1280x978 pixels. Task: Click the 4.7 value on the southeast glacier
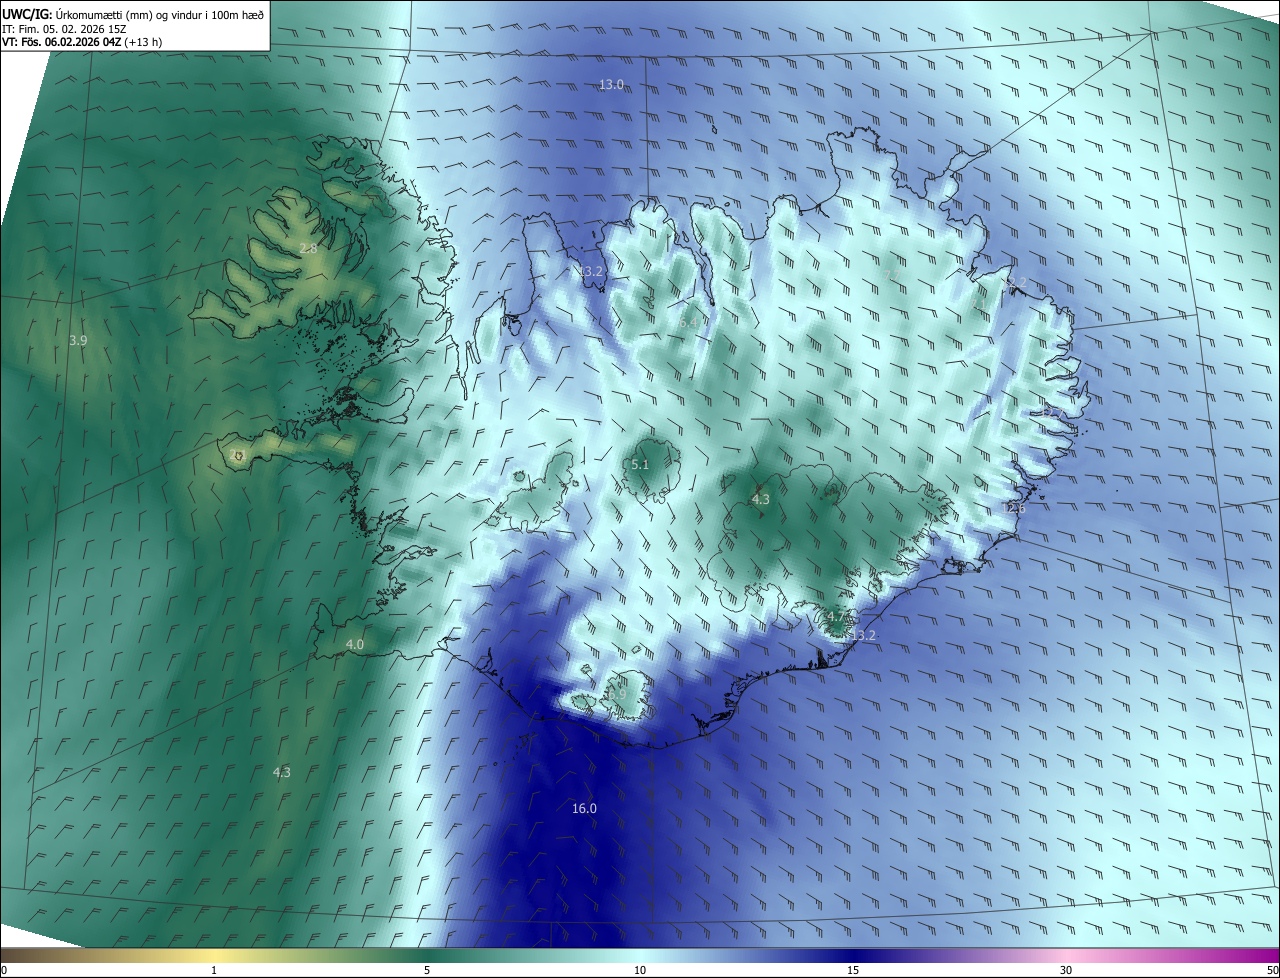coord(834,617)
